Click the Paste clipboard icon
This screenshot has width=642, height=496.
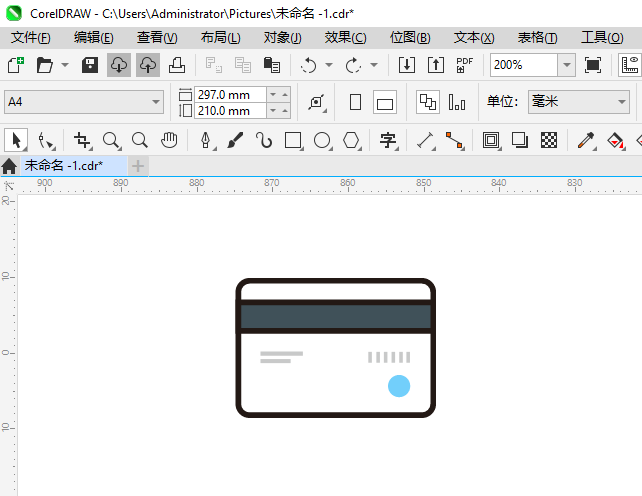pyautogui.click(x=271, y=65)
